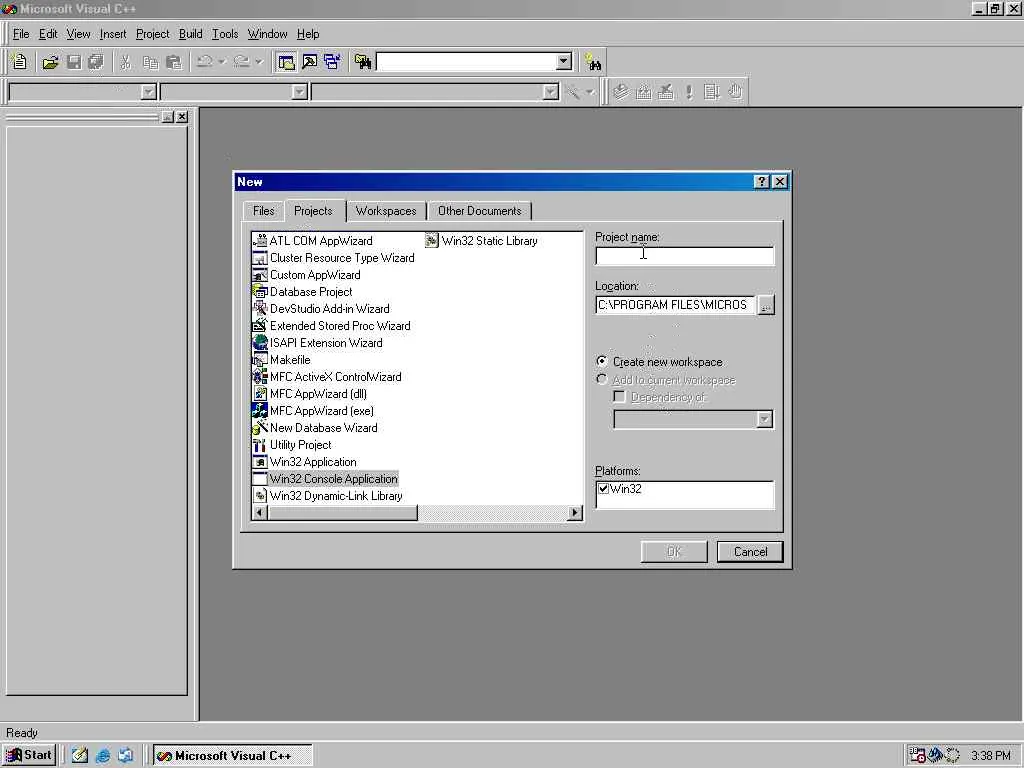Click the Save All toolbar icon

coord(96,62)
